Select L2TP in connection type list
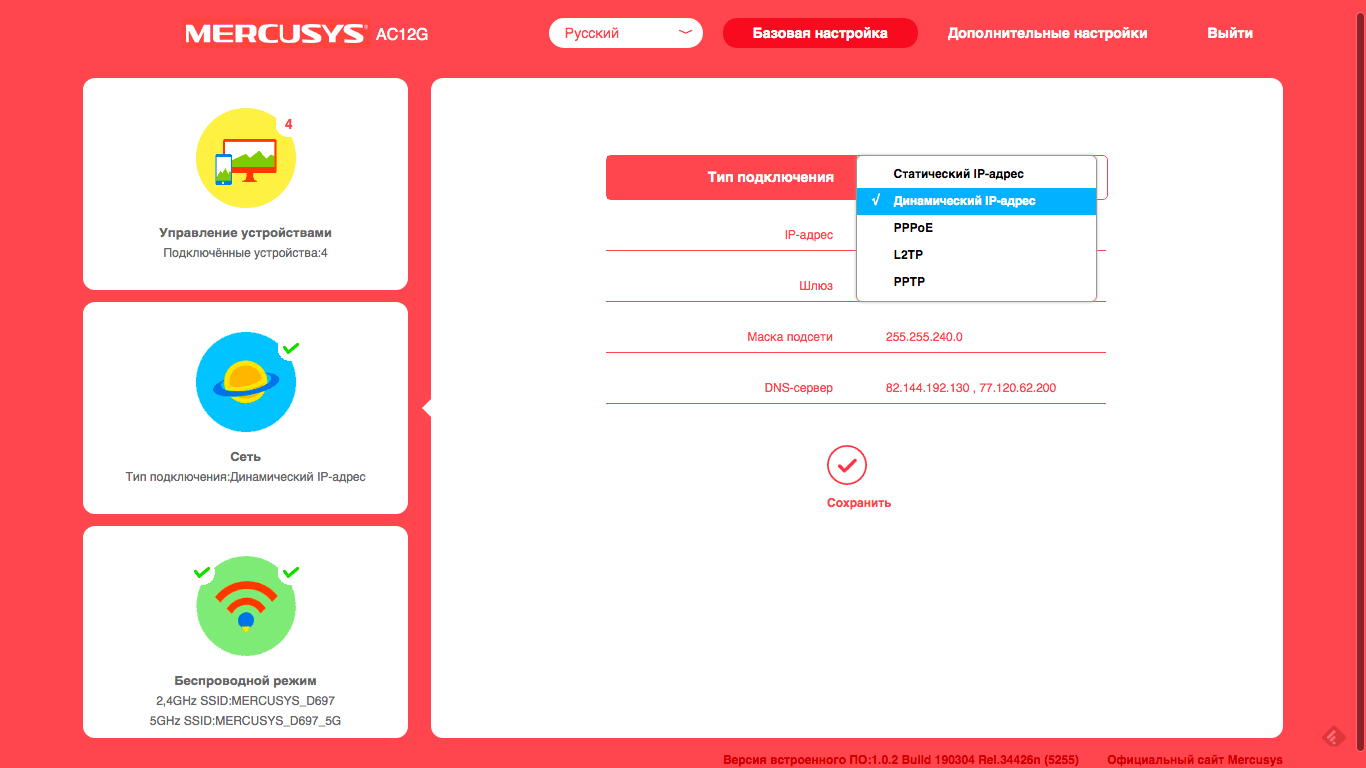 coord(908,255)
